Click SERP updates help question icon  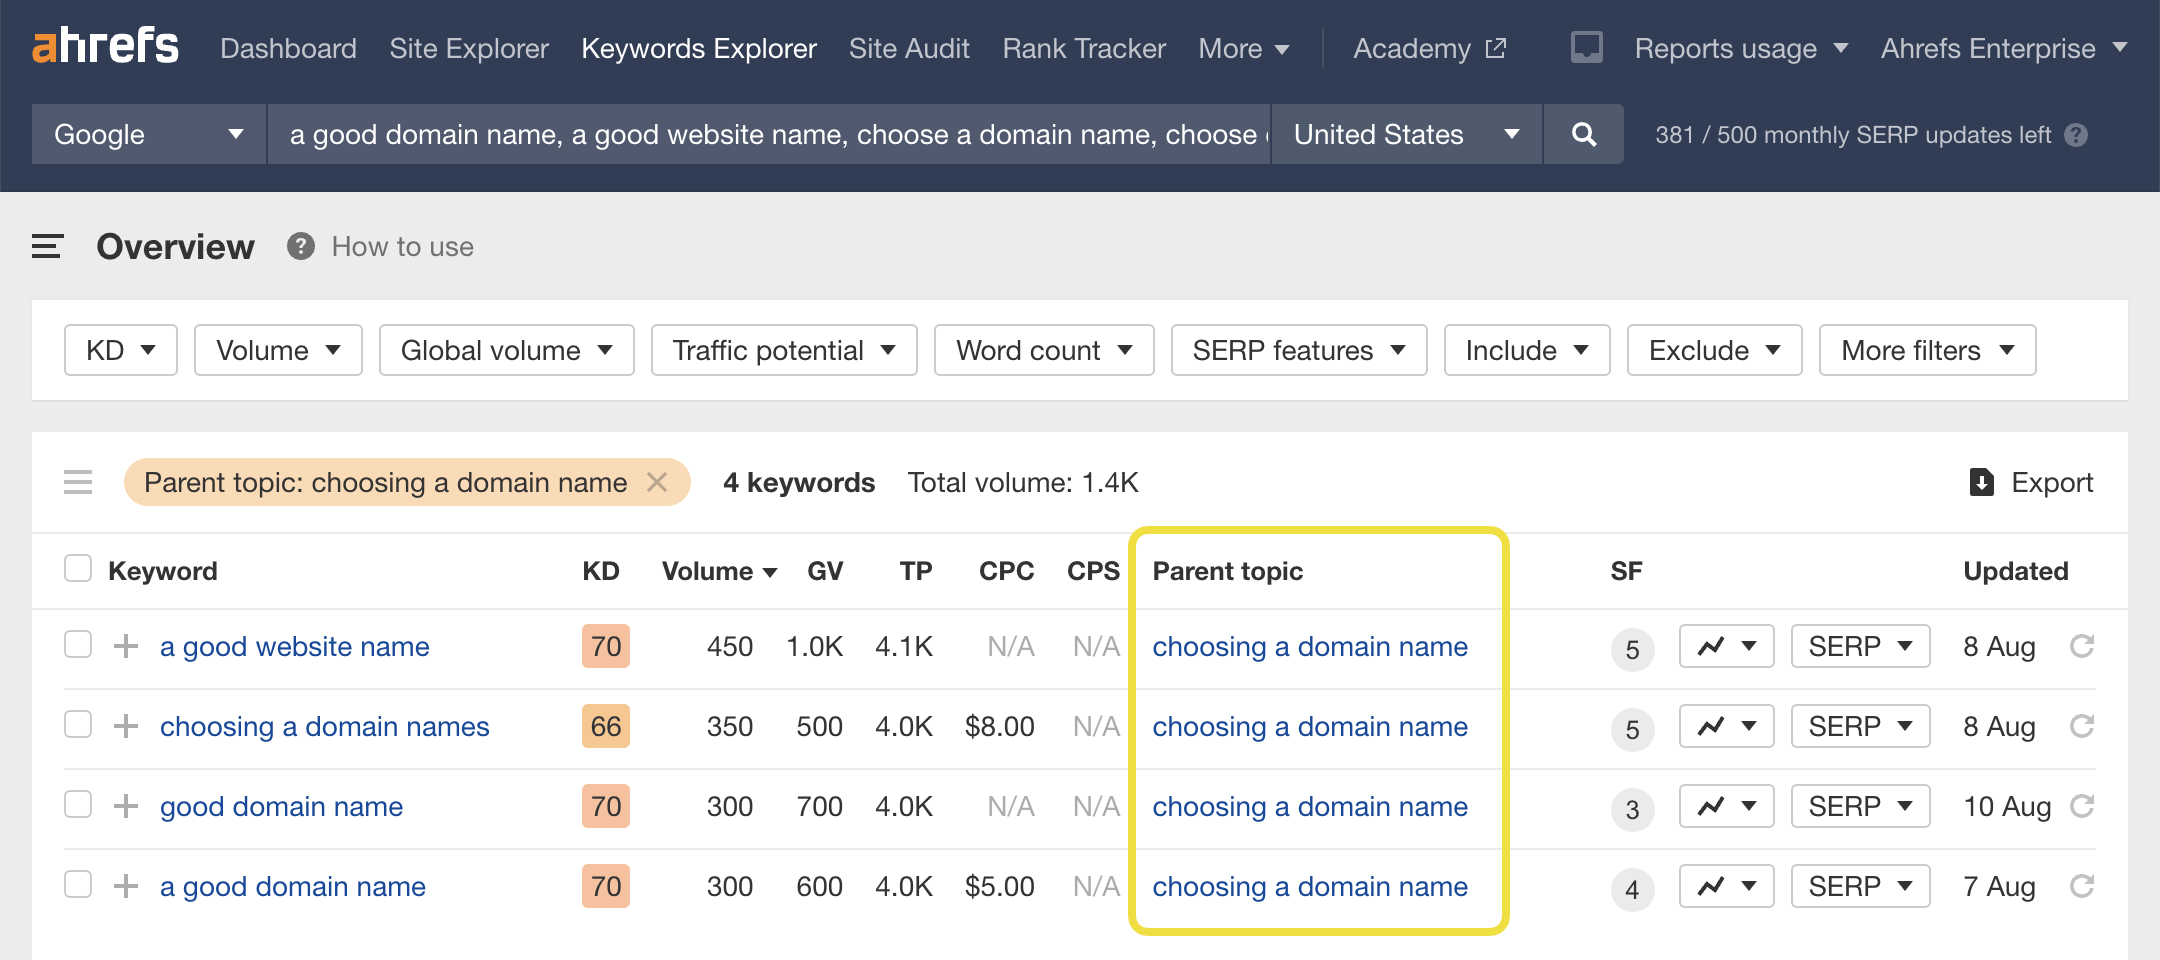[x=2076, y=135]
